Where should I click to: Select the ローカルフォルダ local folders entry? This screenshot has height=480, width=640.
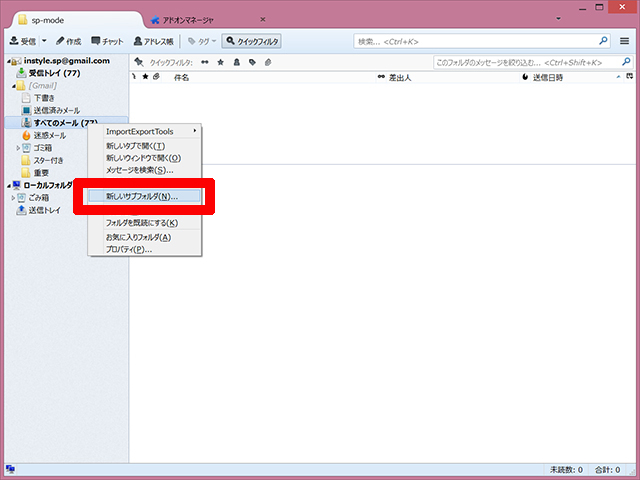click(48, 185)
